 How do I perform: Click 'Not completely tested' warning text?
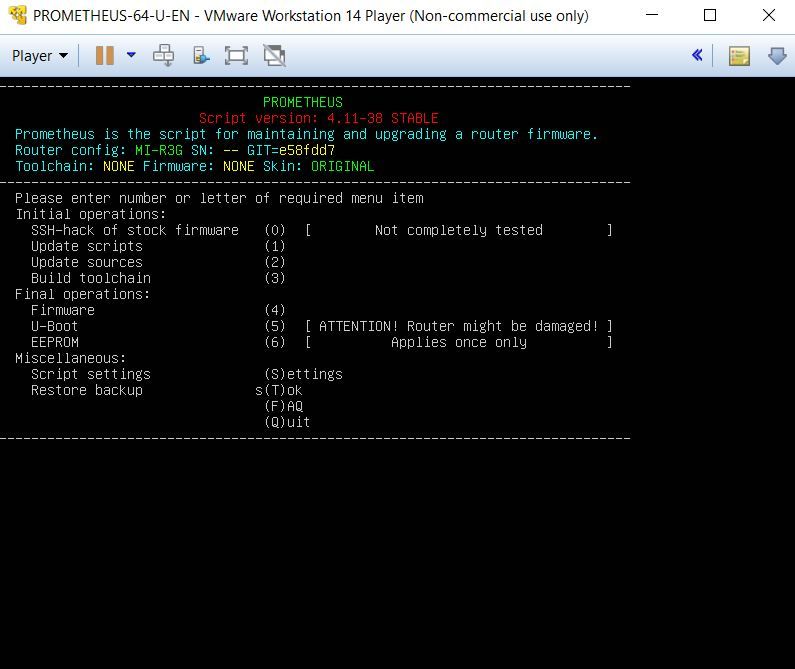pyautogui.click(x=459, y=230)
